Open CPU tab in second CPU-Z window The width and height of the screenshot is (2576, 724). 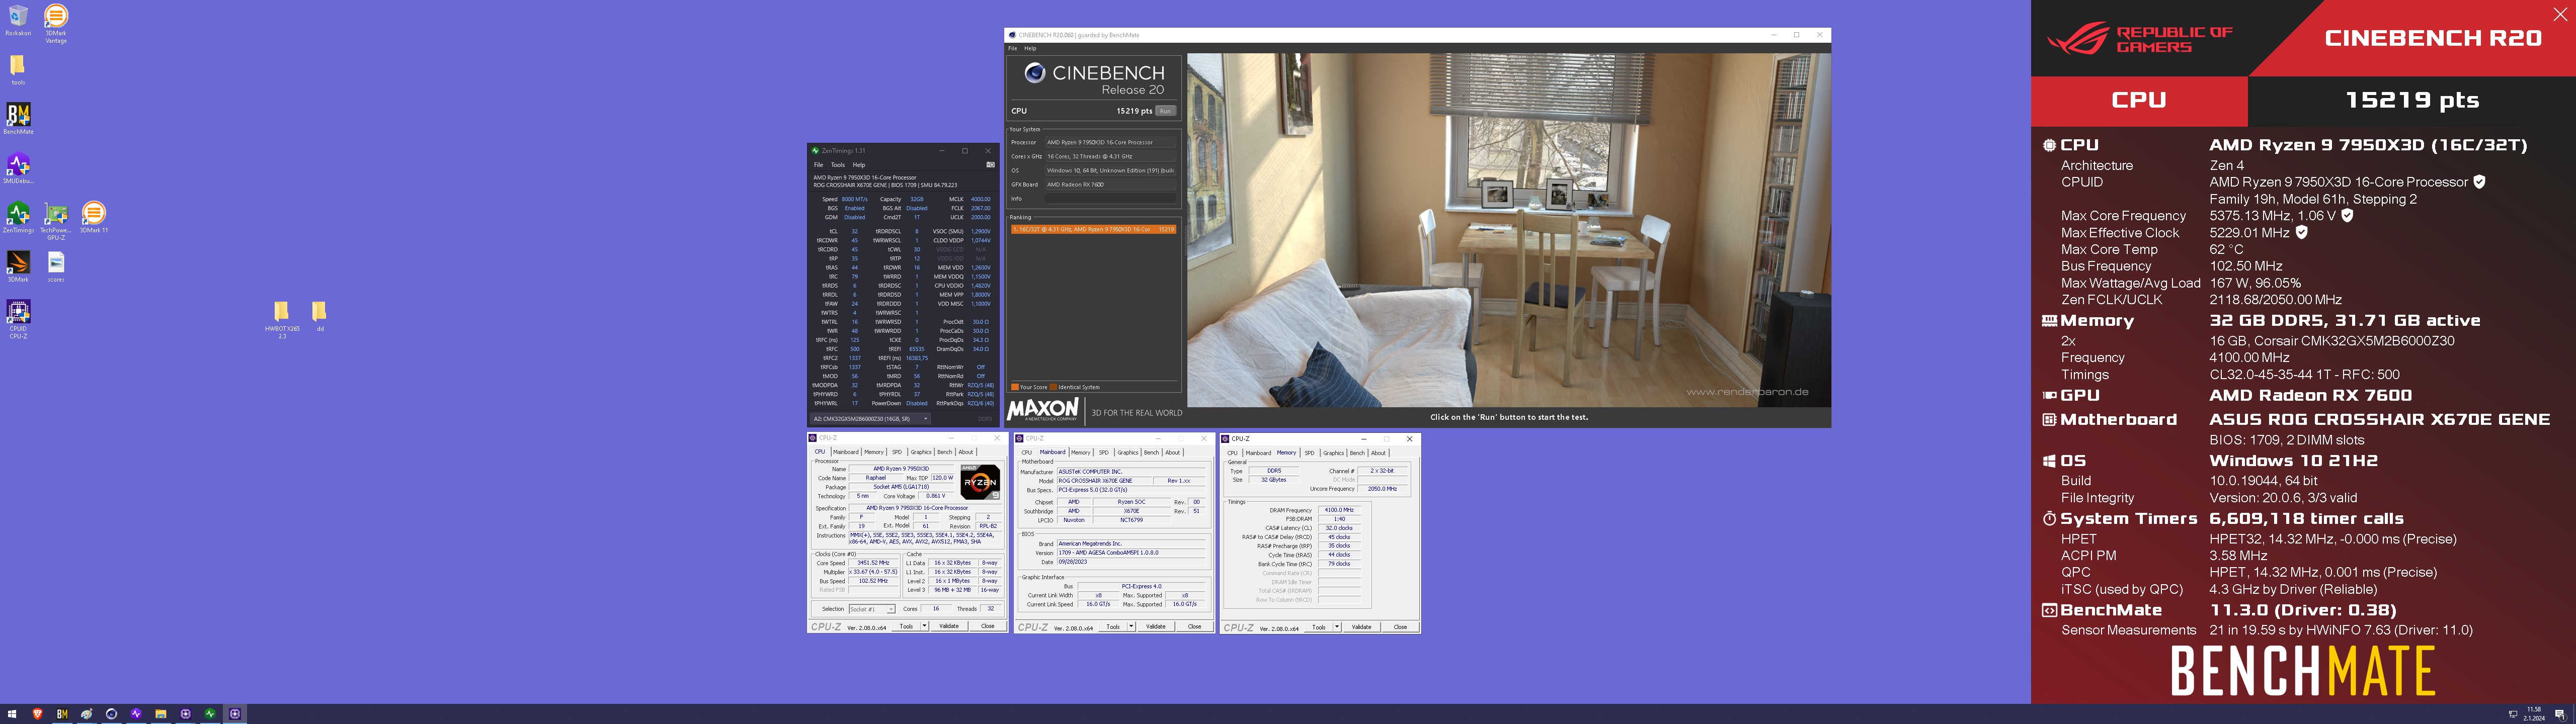1026,452
